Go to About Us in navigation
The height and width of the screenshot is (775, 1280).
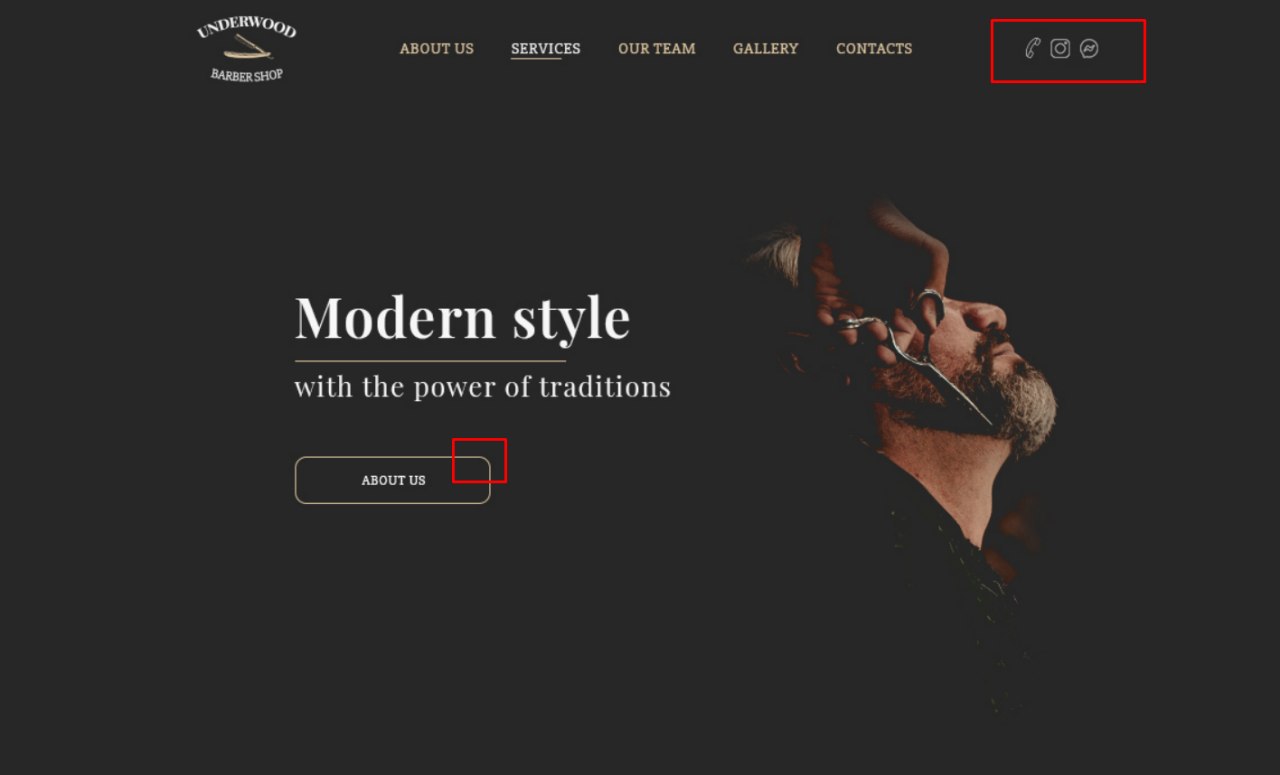click(x=436, y=48)
